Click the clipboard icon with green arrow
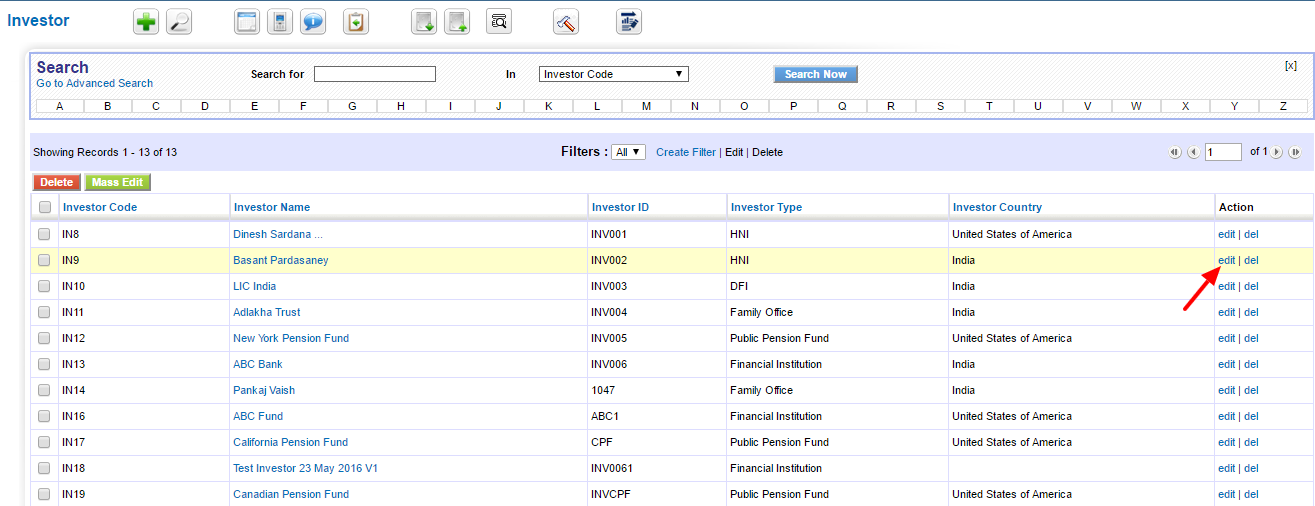The height and width of the screenshot is (506, 1315). pos(355,22)
